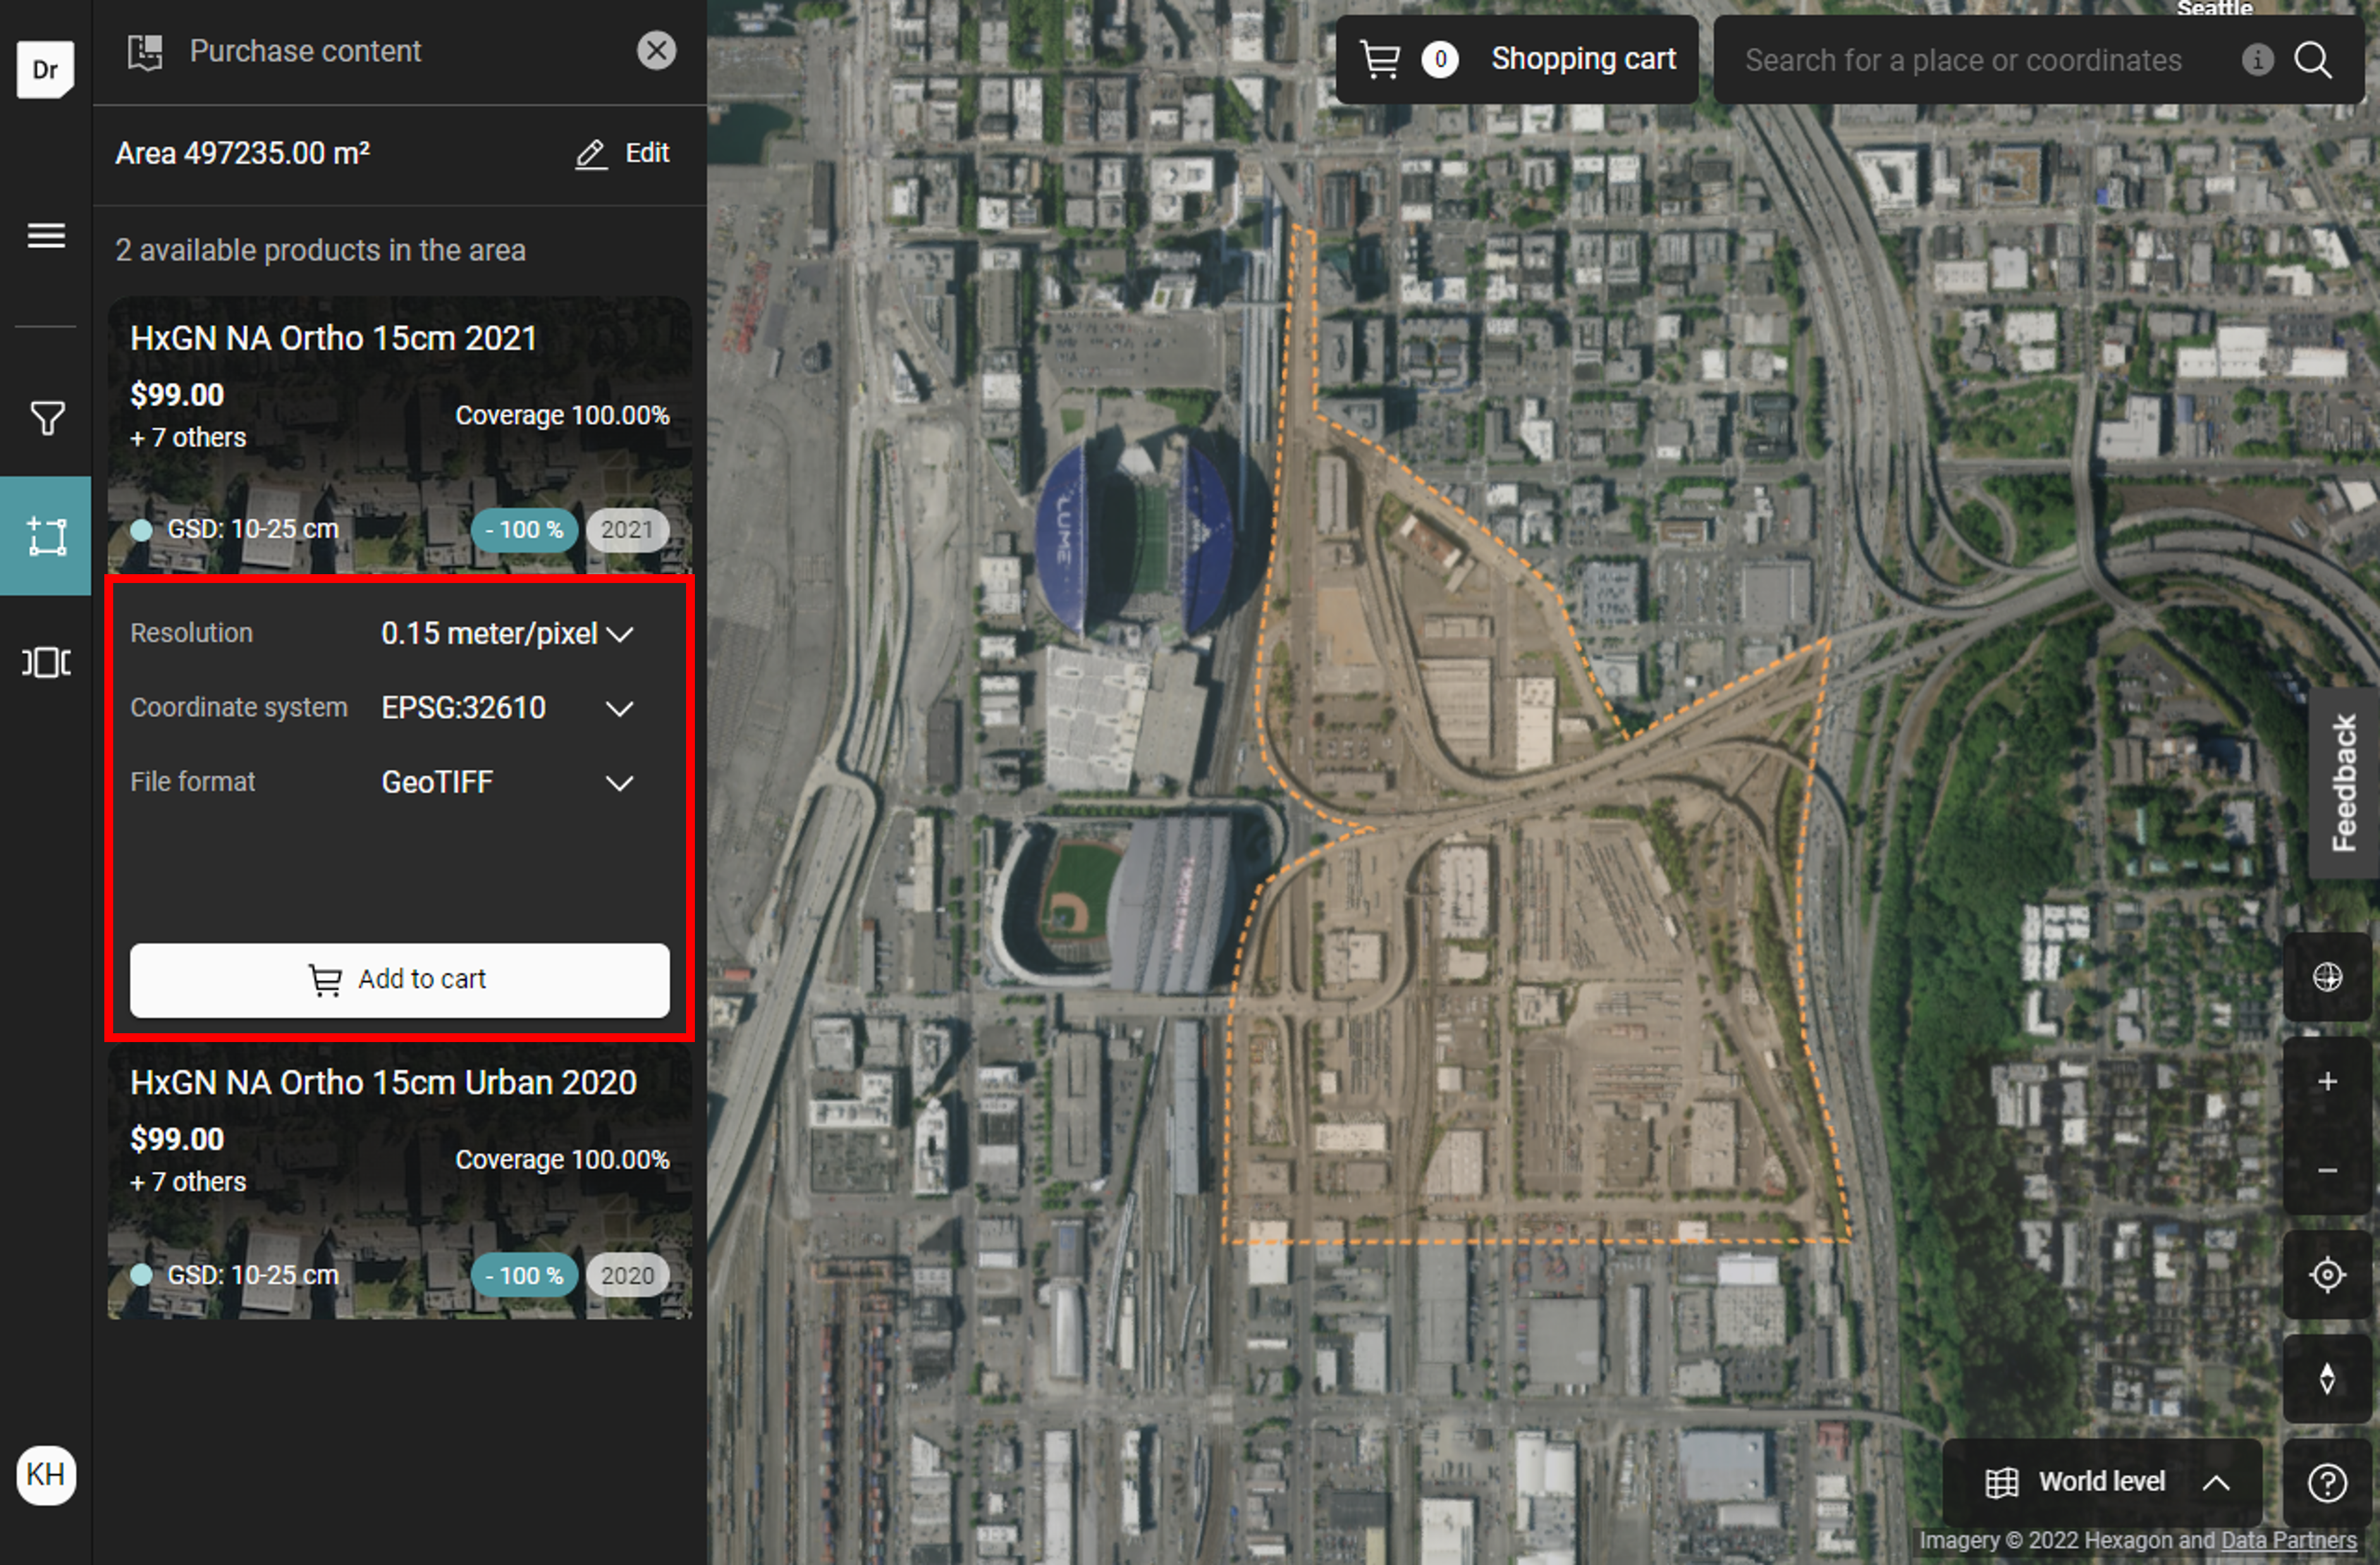
Task: Edit the selected area
Action: [x=623, y=153]
